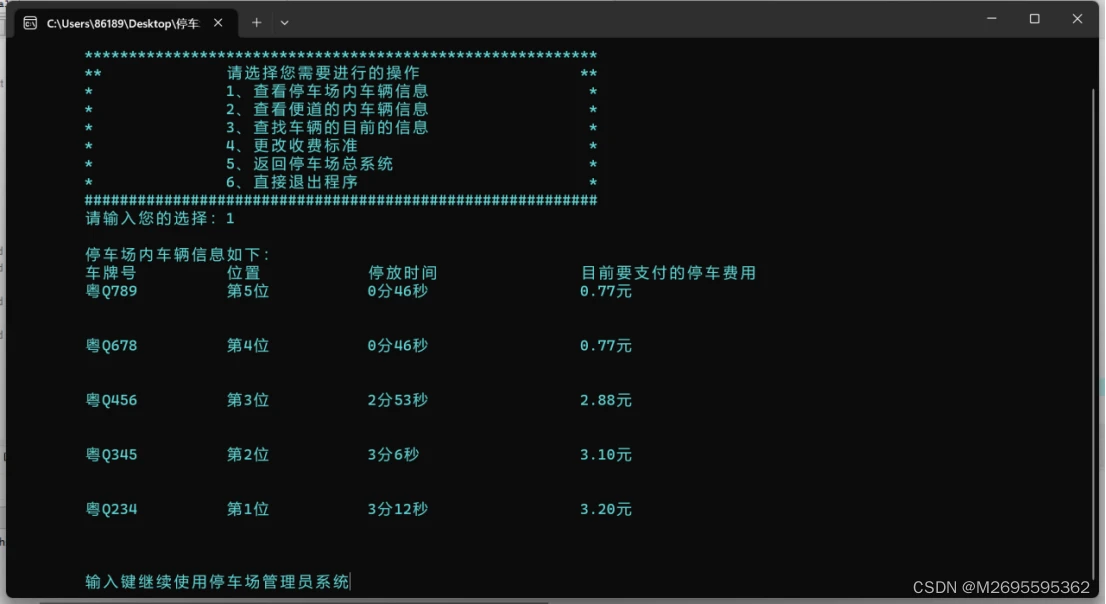Click the column header '目前要支付的停车费用'
This screenshot has height=604, width=1106.
[668, 273]
